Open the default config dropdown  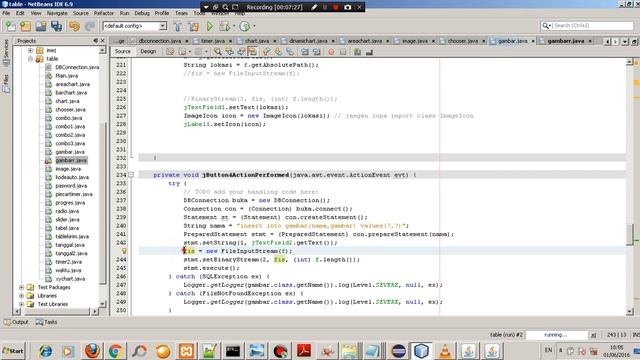[162, 26]
